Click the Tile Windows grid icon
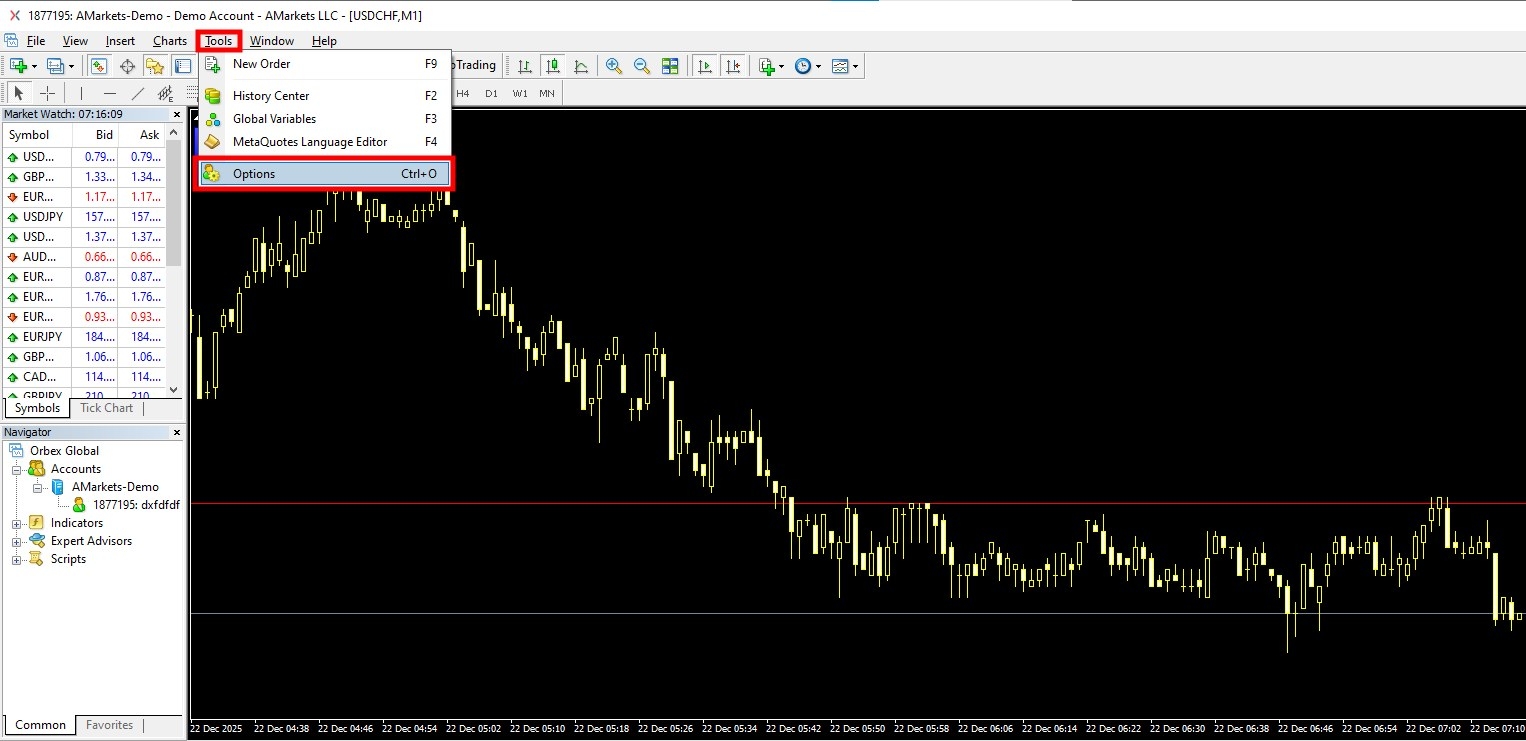Image resolution: width=1526 pixels, height=741 pixels. tap(670, 66)
